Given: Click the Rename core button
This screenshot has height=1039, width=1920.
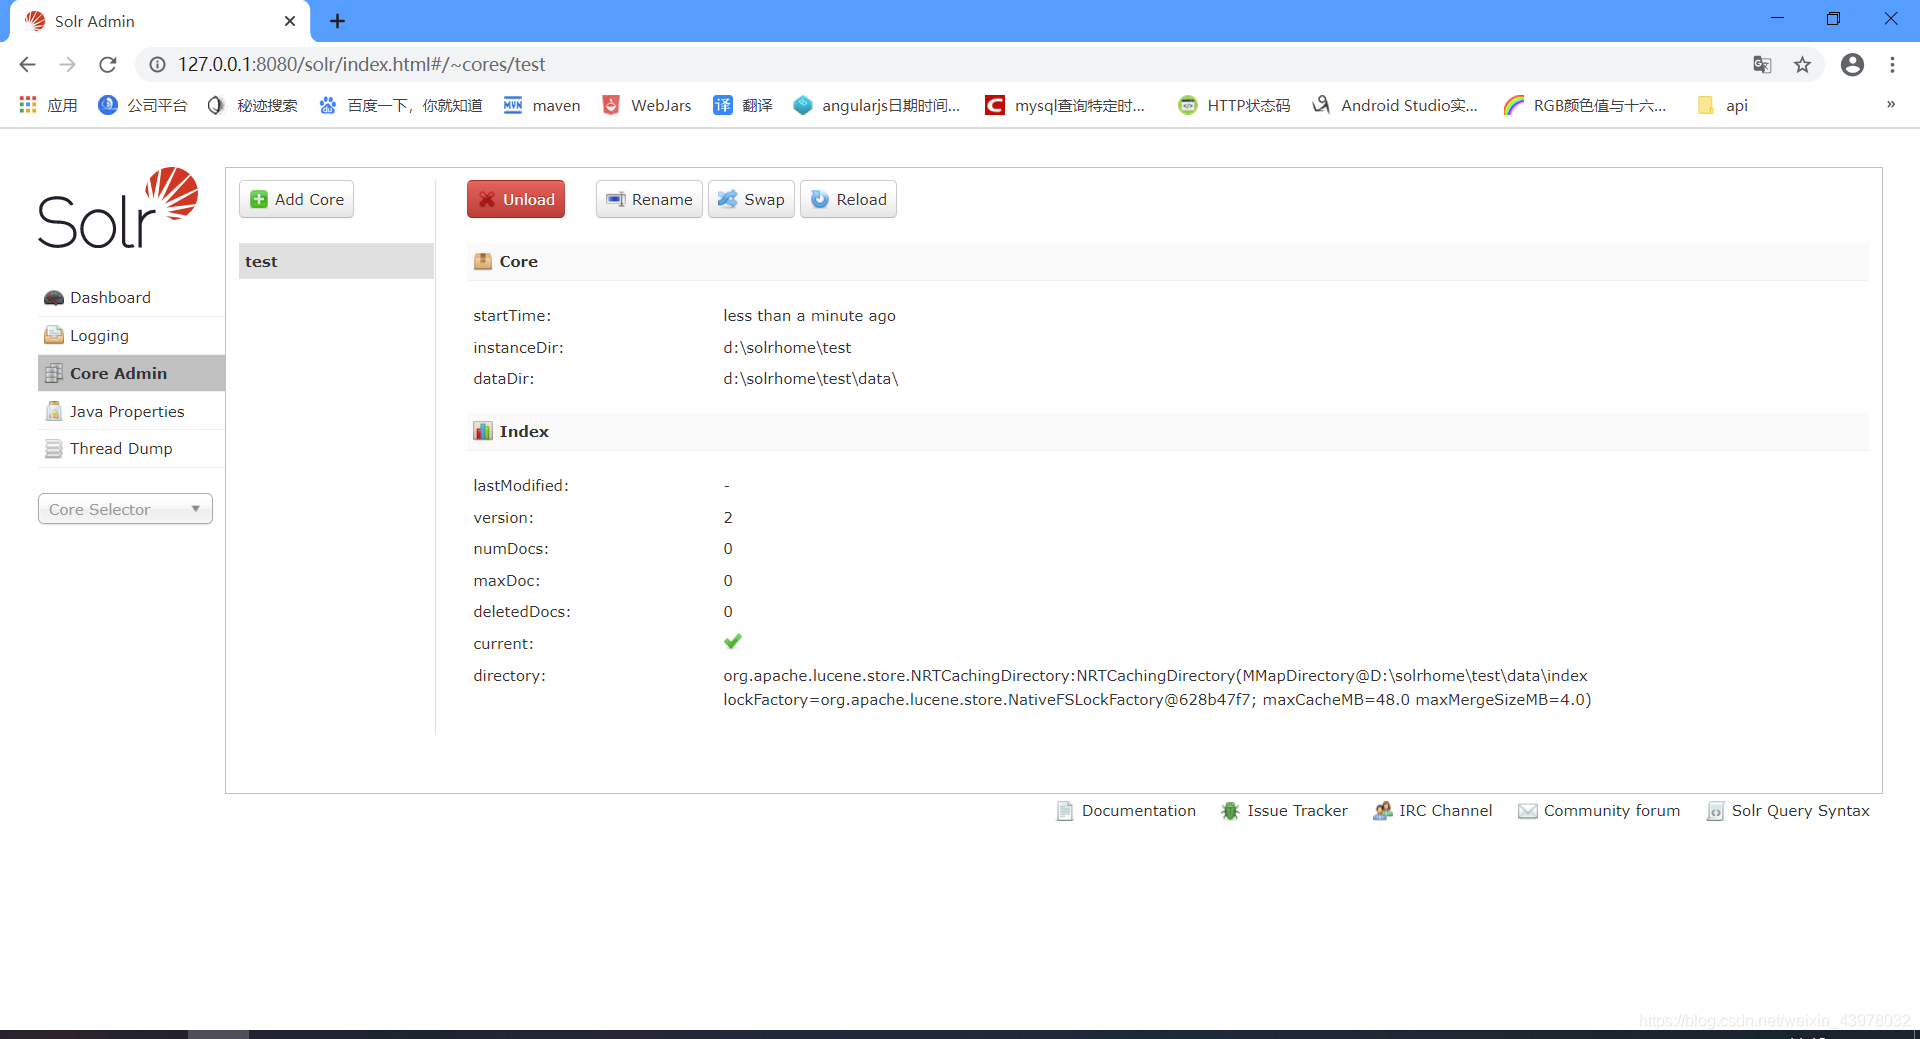Looking at the screenshot, I should [x=649, y=199].
